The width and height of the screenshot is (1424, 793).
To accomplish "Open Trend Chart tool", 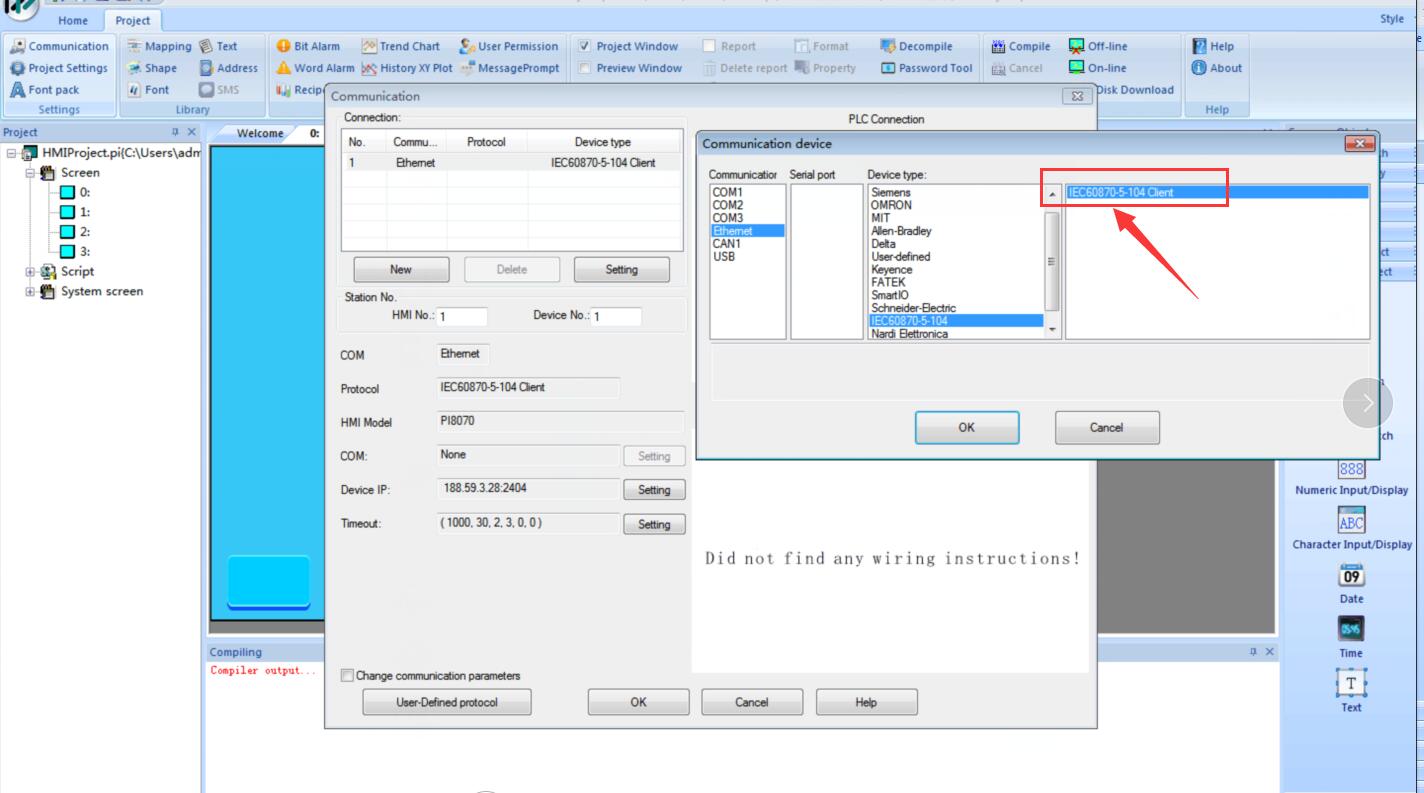I will pyautogui.click(x=400, y=46).
